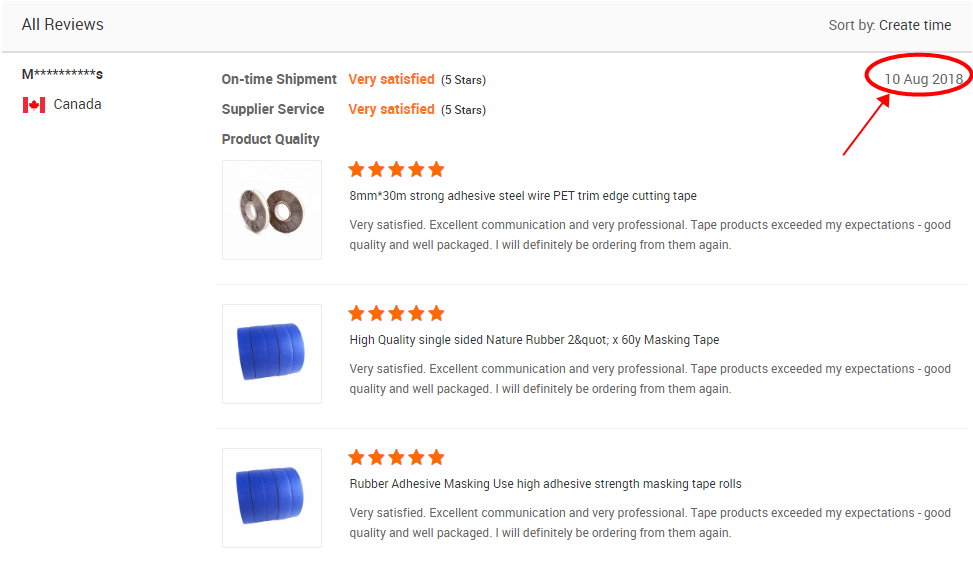Open the third blue masking tape thumbnail
973x581 pixels.
[272, 498]
